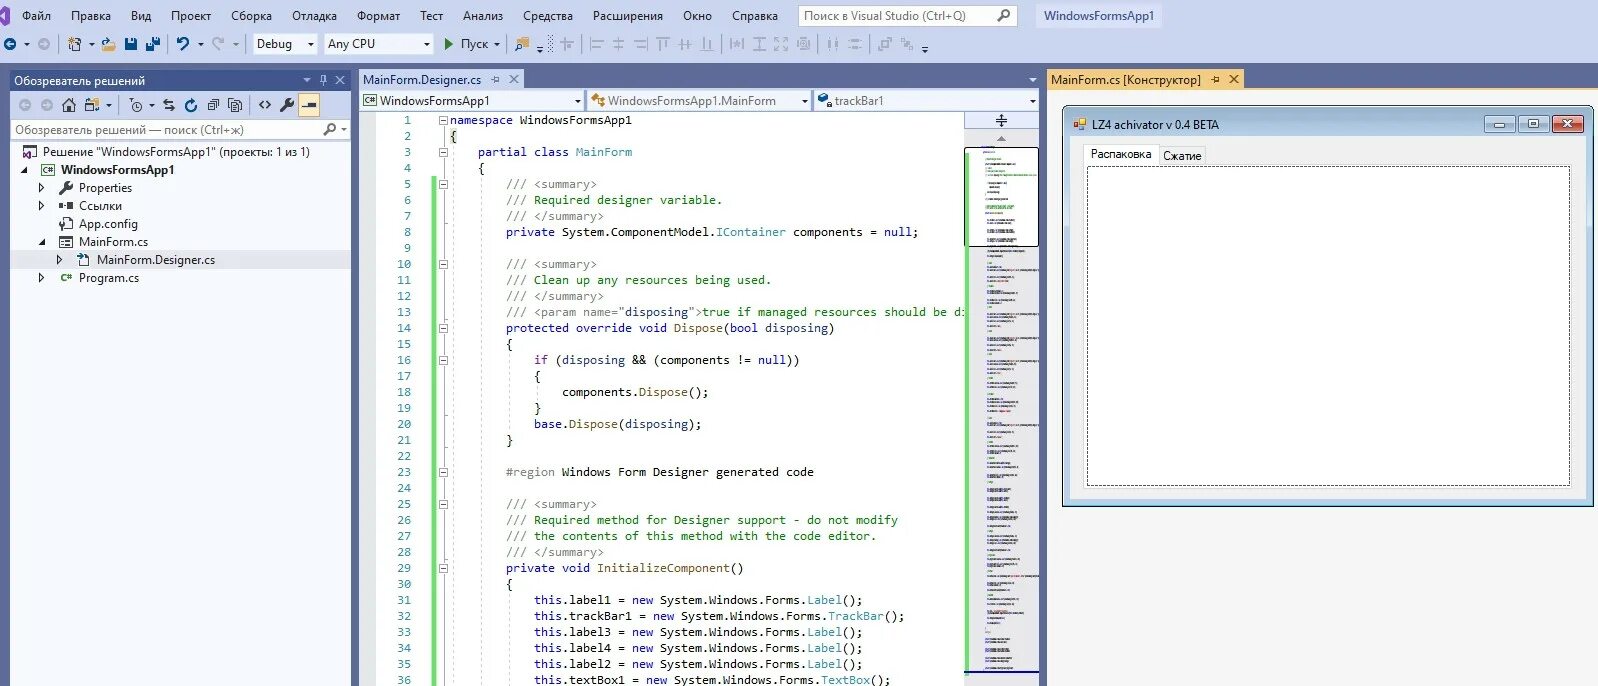This screenshot has height=686, width=1598.
Task: Open the dropdown arrow next to Пуск
Action: pos(497,44)
